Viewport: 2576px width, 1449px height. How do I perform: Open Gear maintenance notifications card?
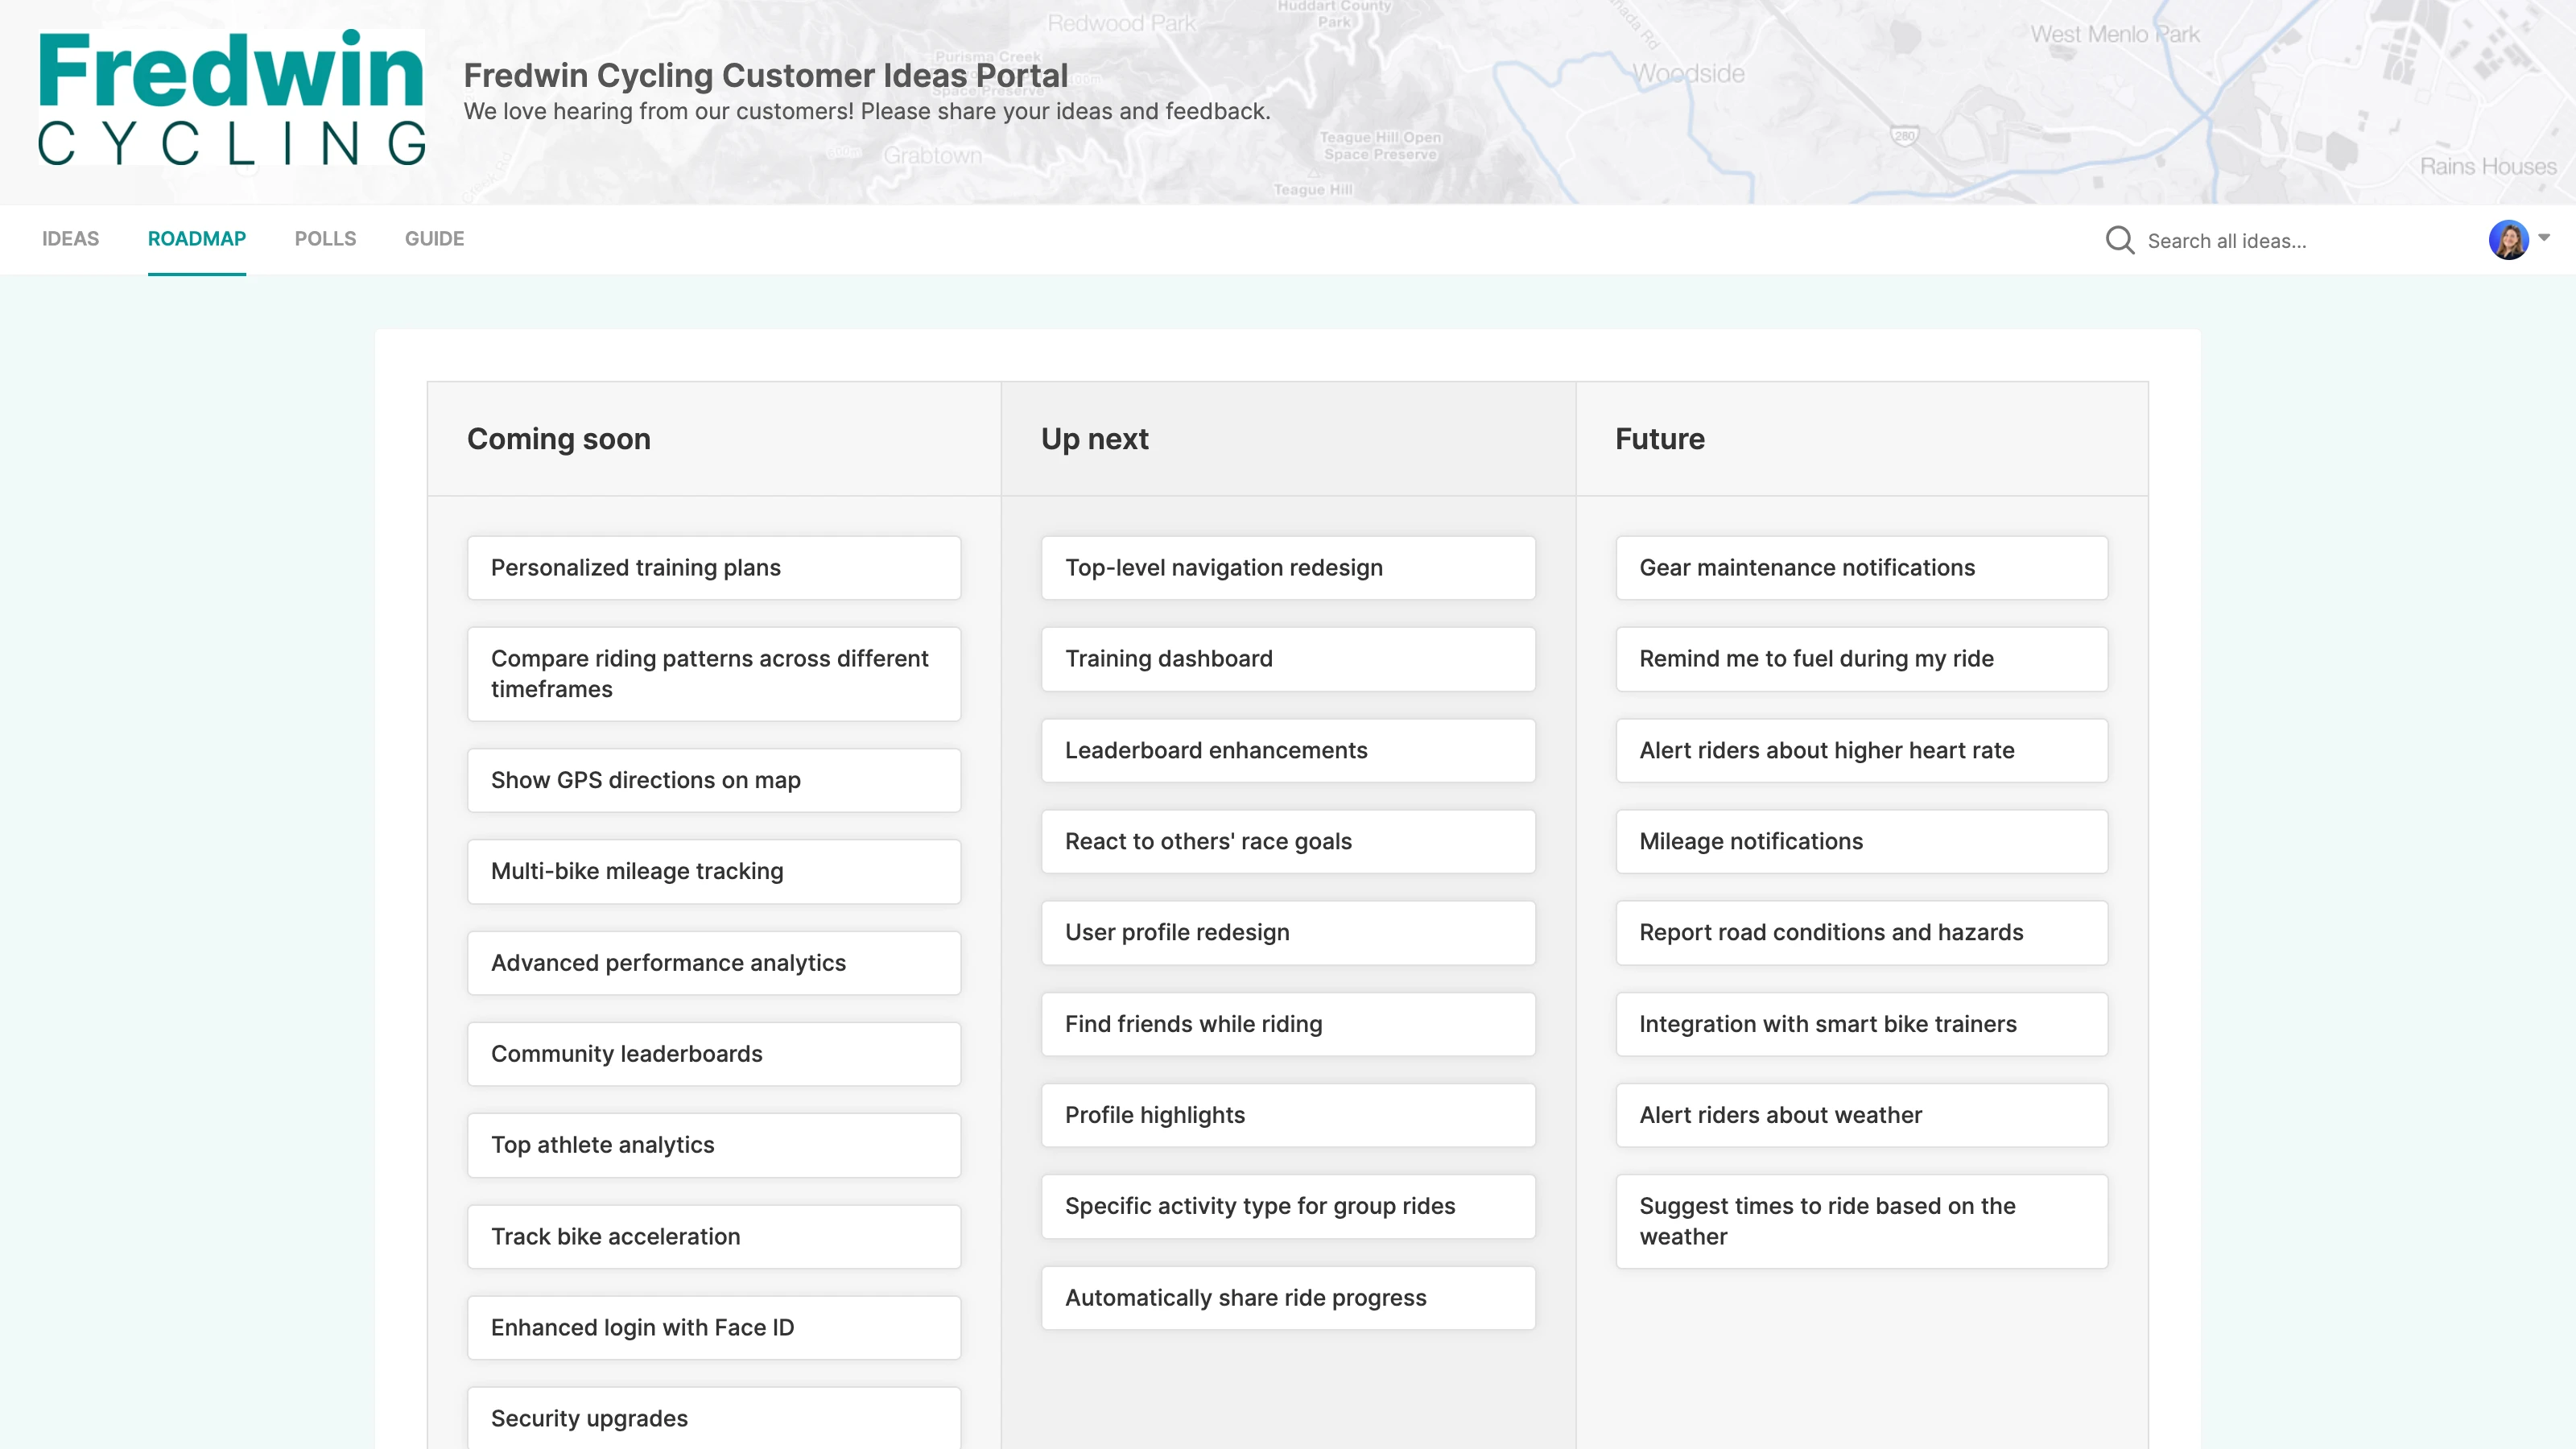pos(1861,568)
